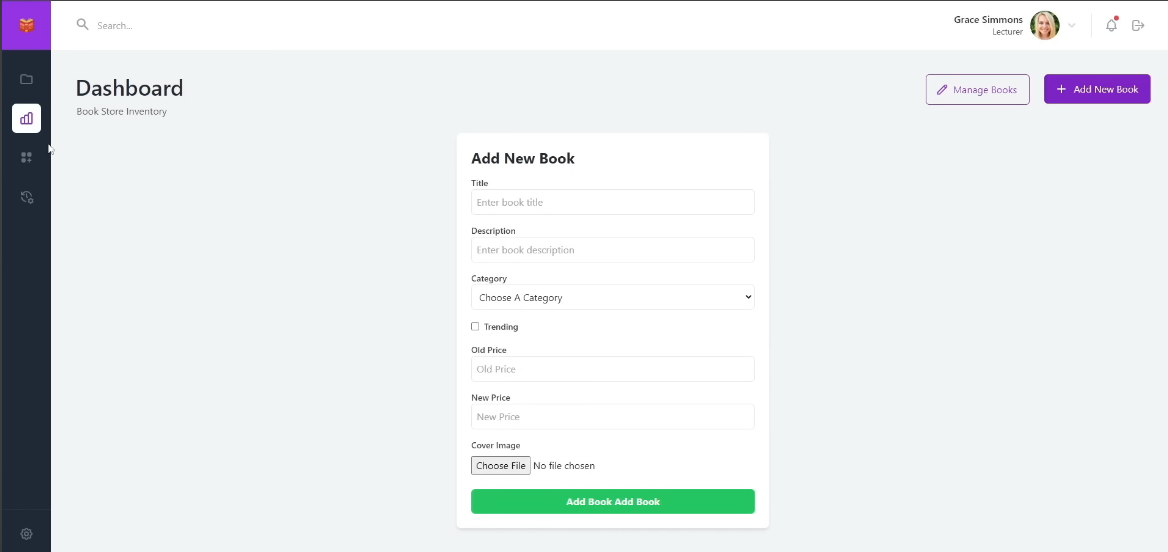Image resolution: width=1168 pixels, height=552 pixels.
Task: Open the settings gear in sidebar
Action: [27, 534]
